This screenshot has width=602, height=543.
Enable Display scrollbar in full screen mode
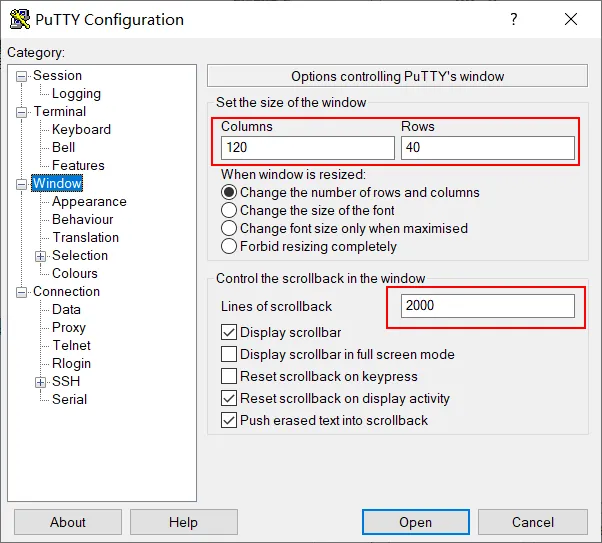[x=229, y=354]
